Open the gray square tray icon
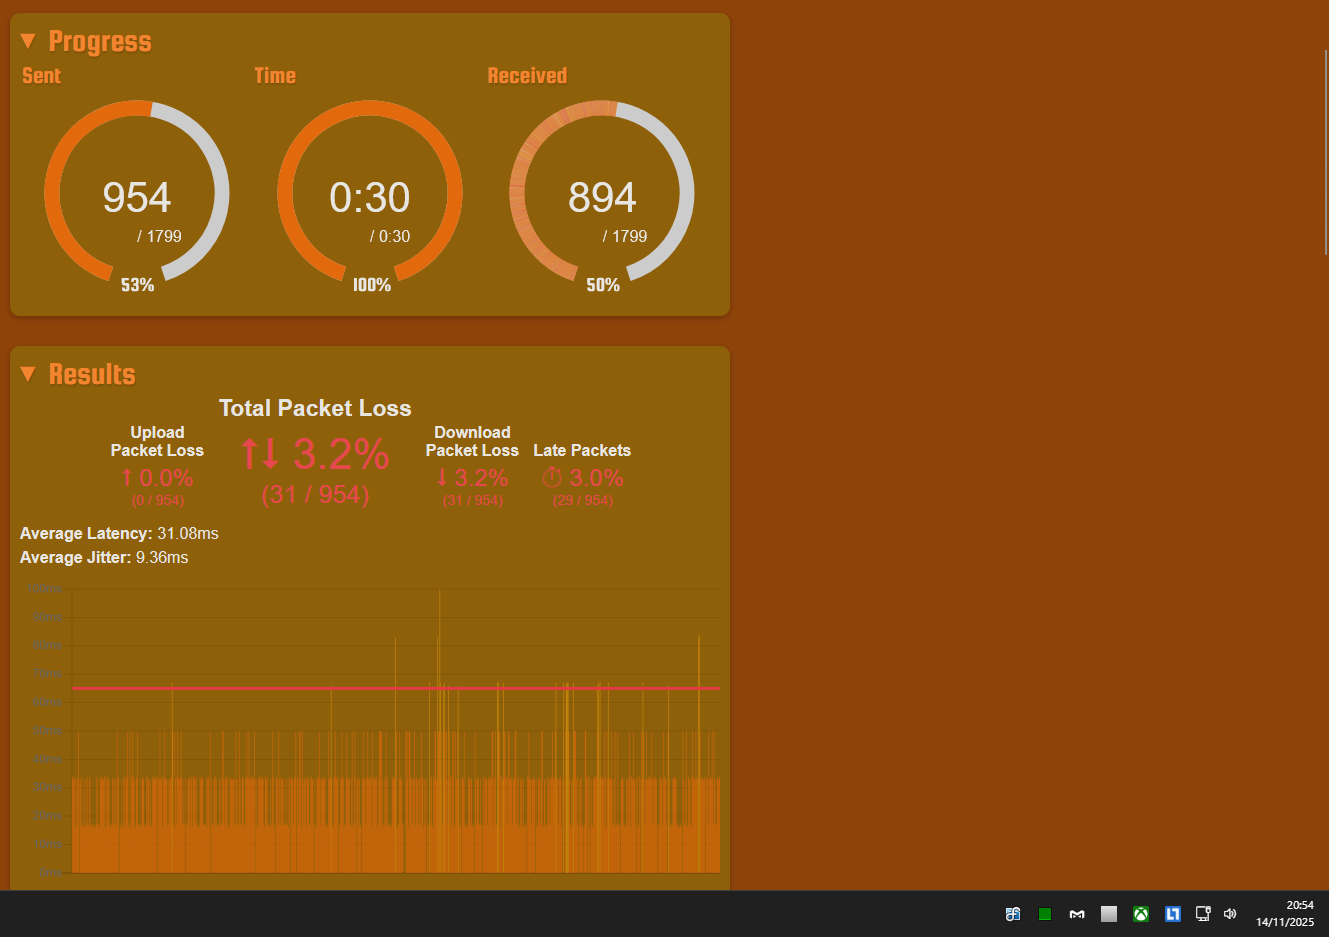Image resolution: width=1329 pixels, height=937 pixels. pos(1109,914)
